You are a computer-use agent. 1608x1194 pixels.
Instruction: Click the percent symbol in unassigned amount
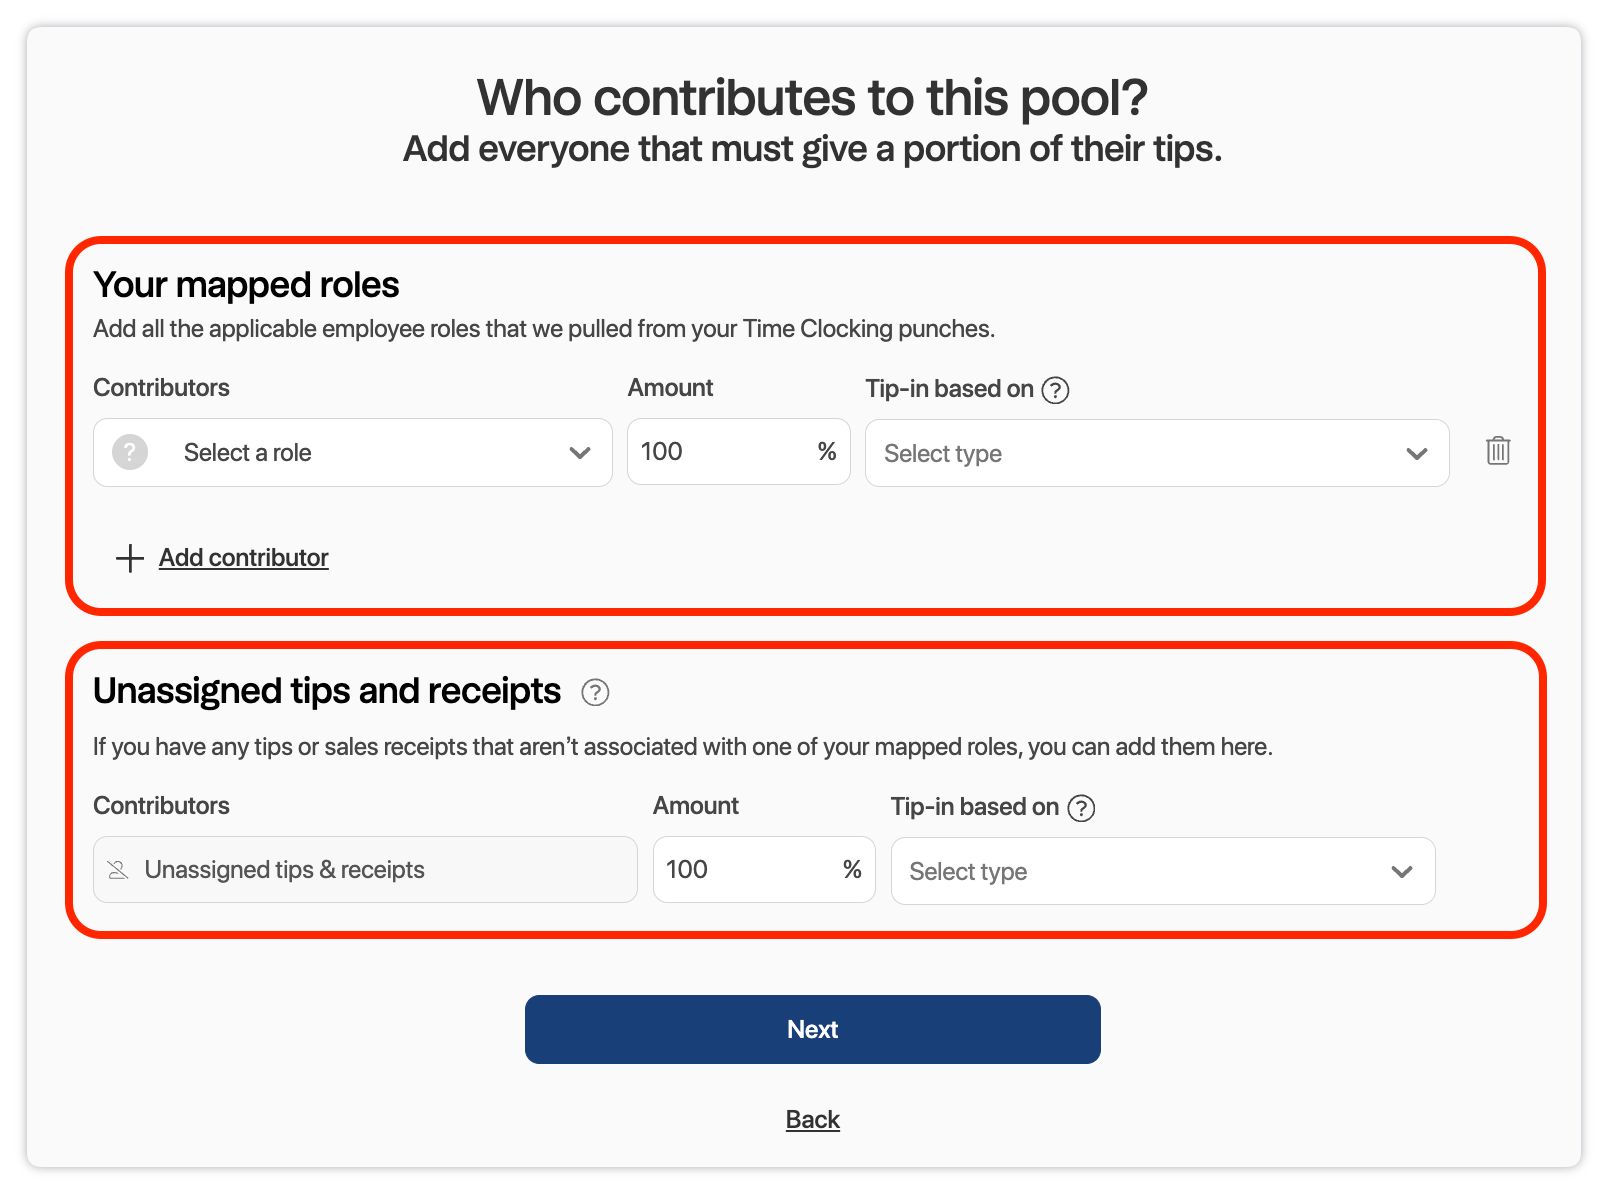(852, 870)
